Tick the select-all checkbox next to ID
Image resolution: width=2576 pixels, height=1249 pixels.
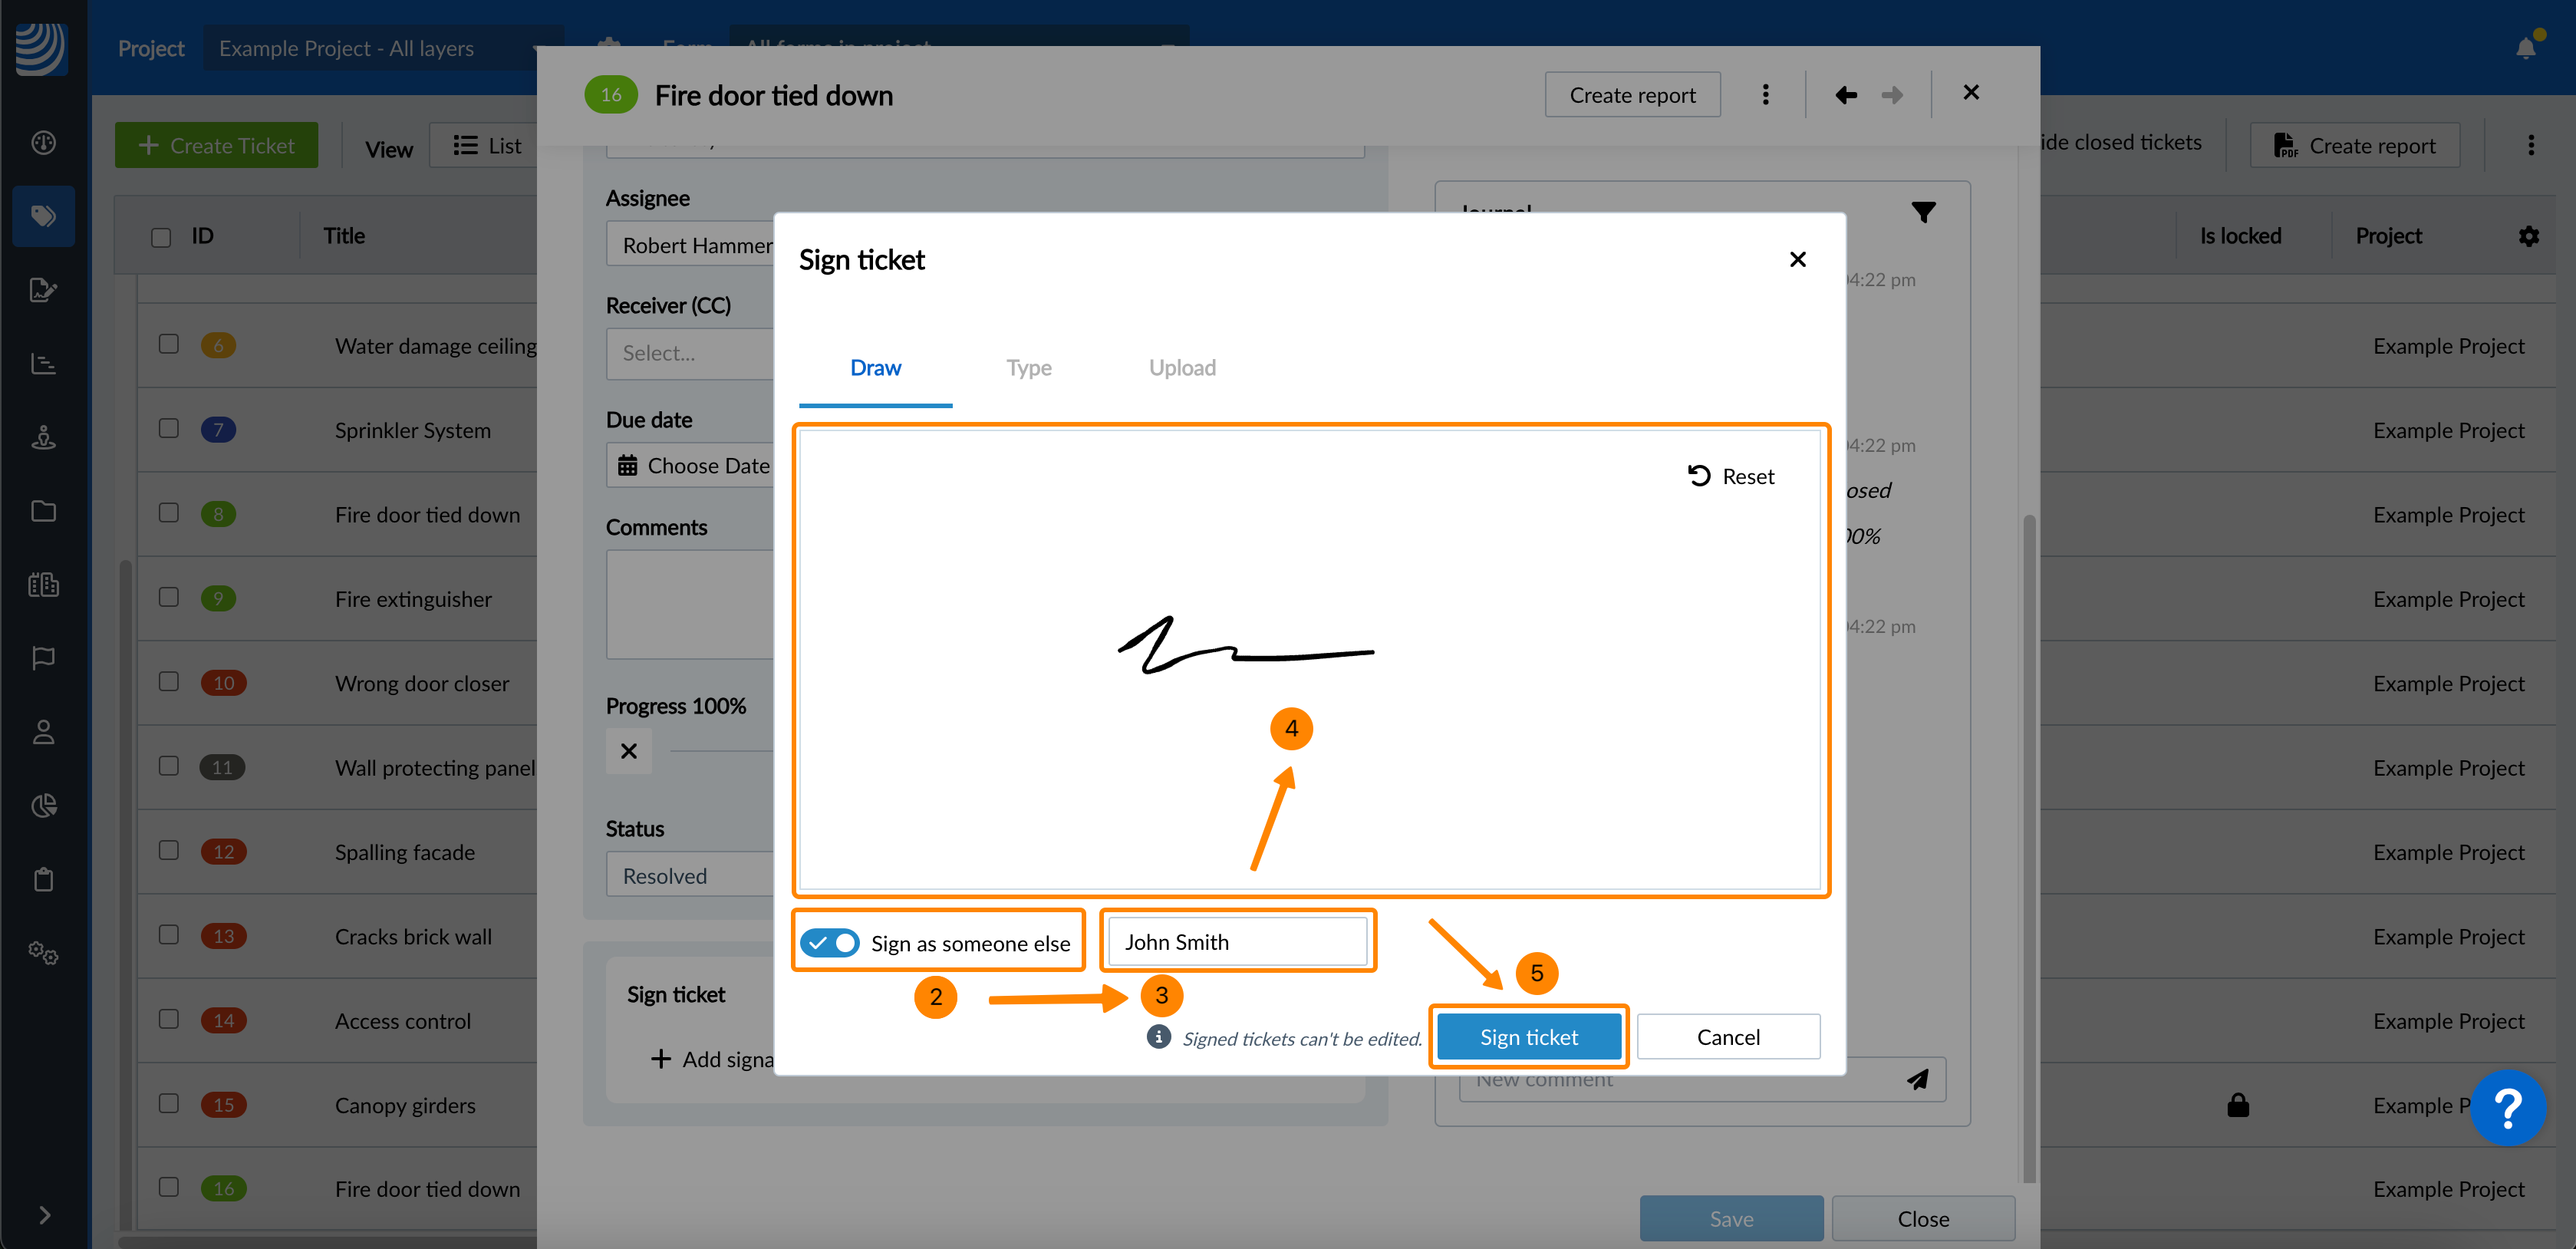click(x=161, y=237)
